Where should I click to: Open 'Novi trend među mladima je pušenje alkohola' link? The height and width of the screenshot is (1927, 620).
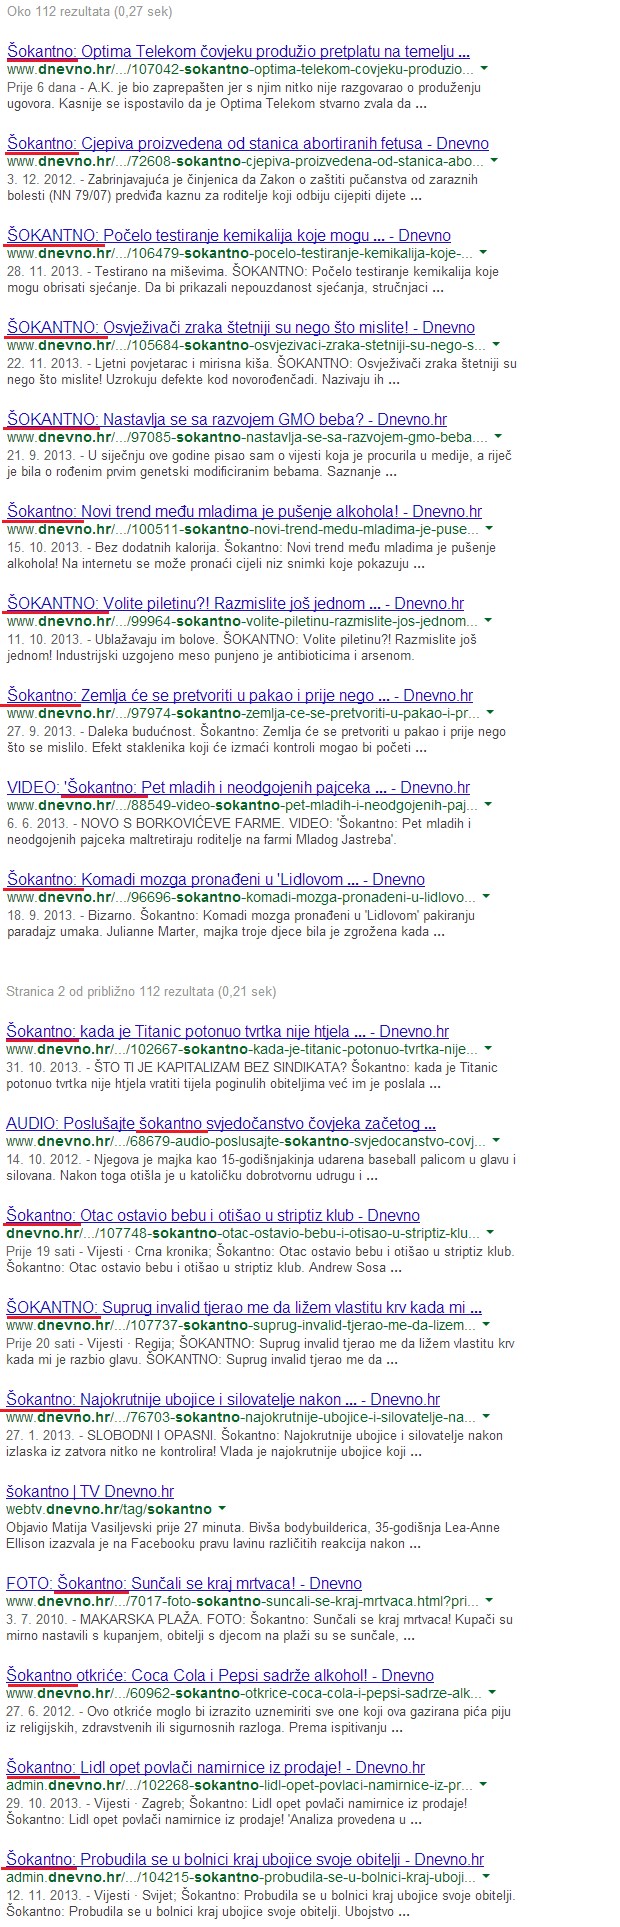pos(244,511)
